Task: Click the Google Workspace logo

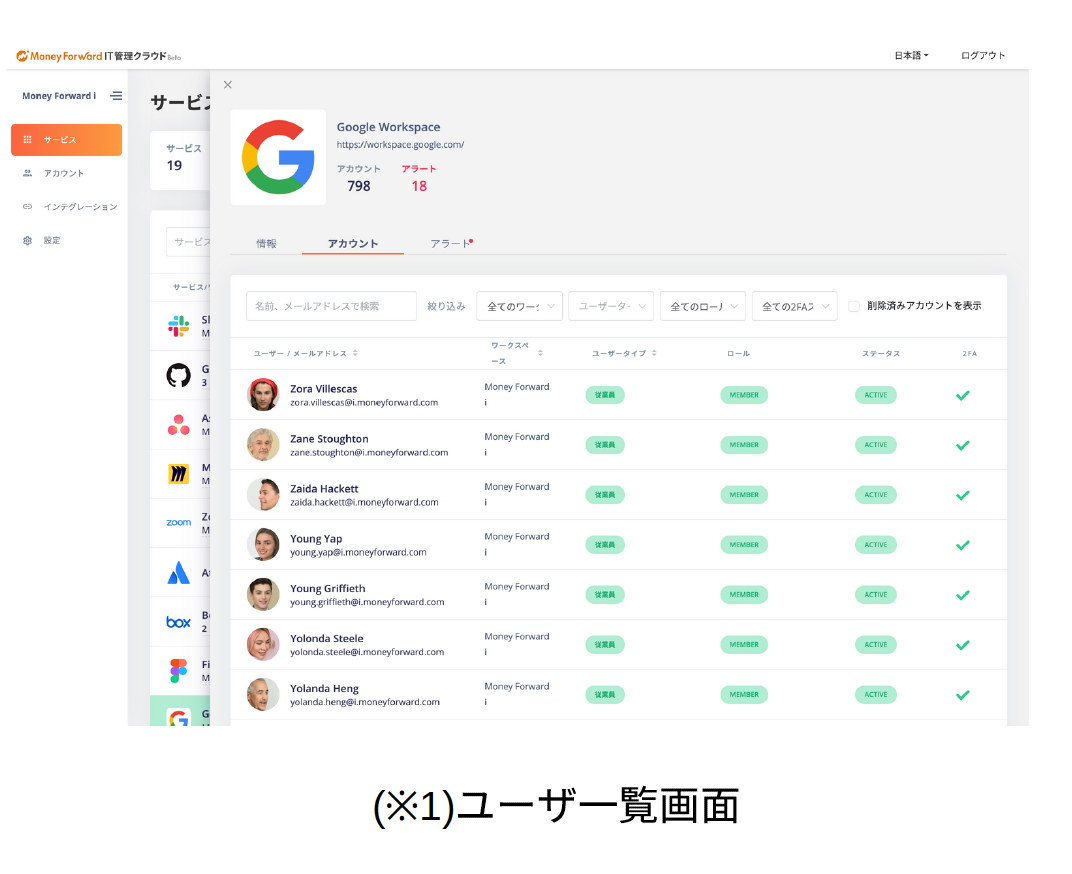Action: coord(278,157)
